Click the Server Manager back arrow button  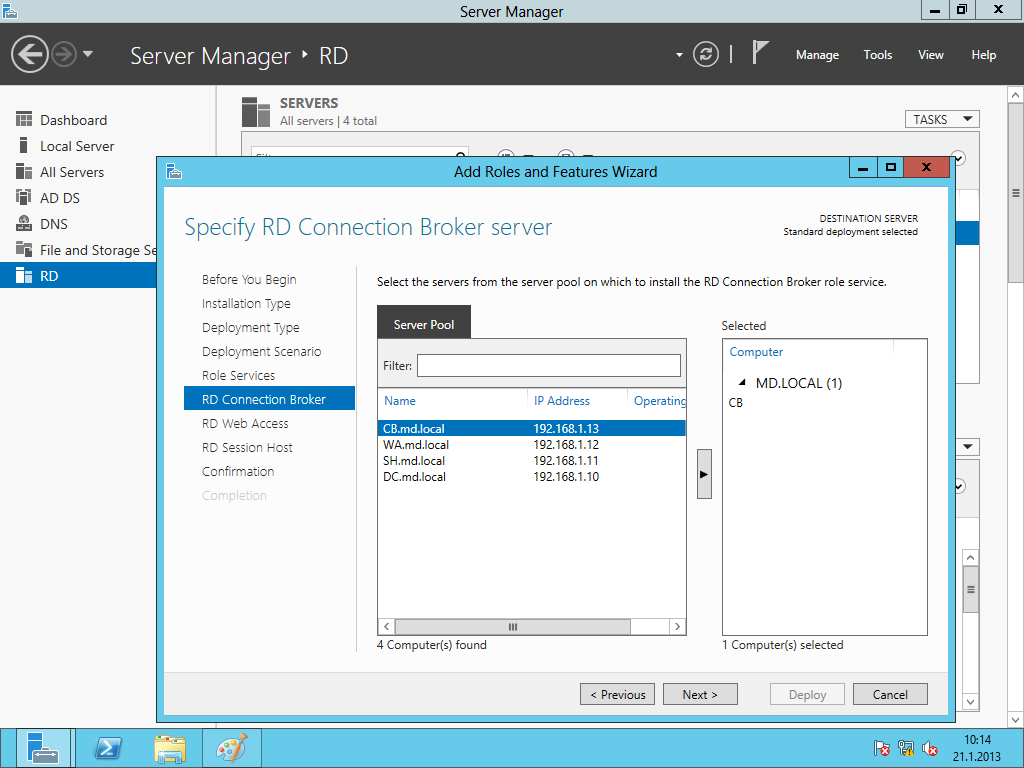pyautogui.click(x=30, y=54)
